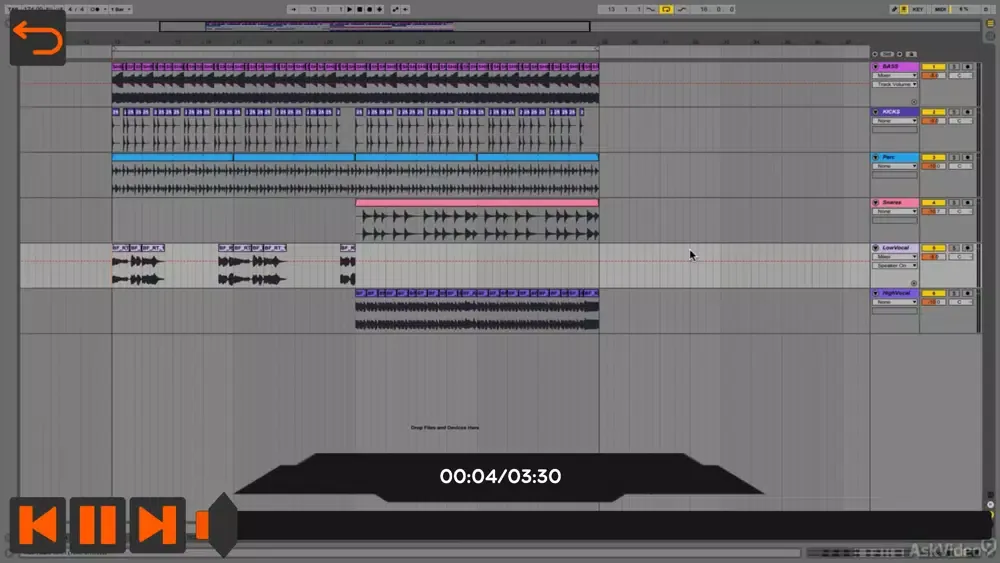Open Perc track None device chooser

coord(895,166)
